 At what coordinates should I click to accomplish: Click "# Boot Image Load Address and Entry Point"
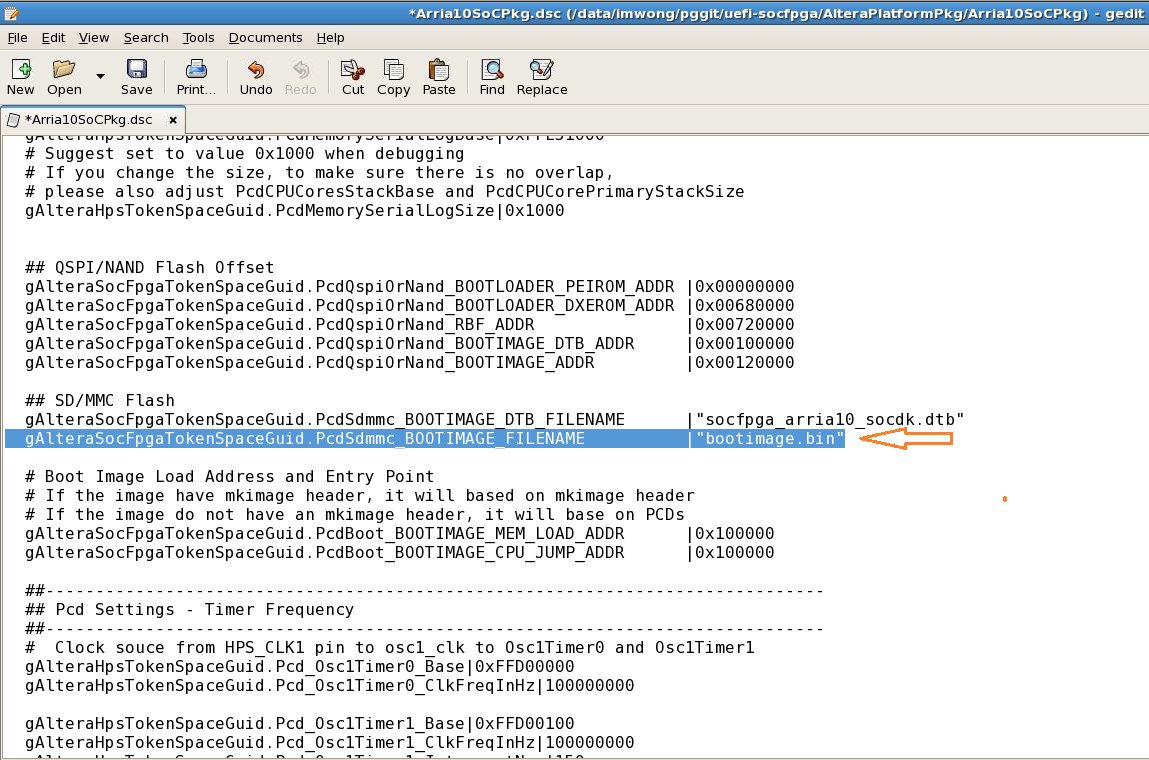[229, 476]
